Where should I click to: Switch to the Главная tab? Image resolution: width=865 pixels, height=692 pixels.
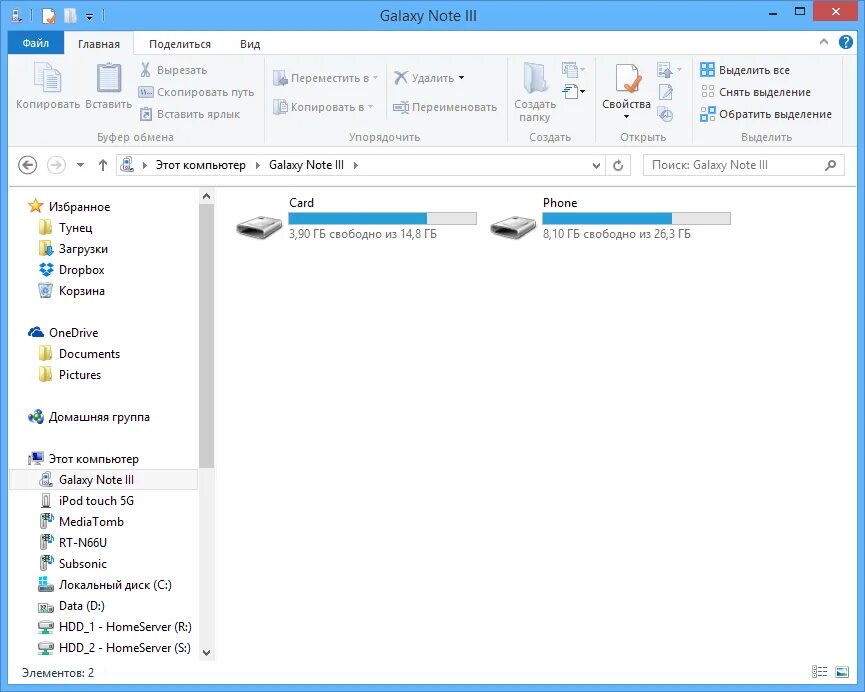click(99, 44)
